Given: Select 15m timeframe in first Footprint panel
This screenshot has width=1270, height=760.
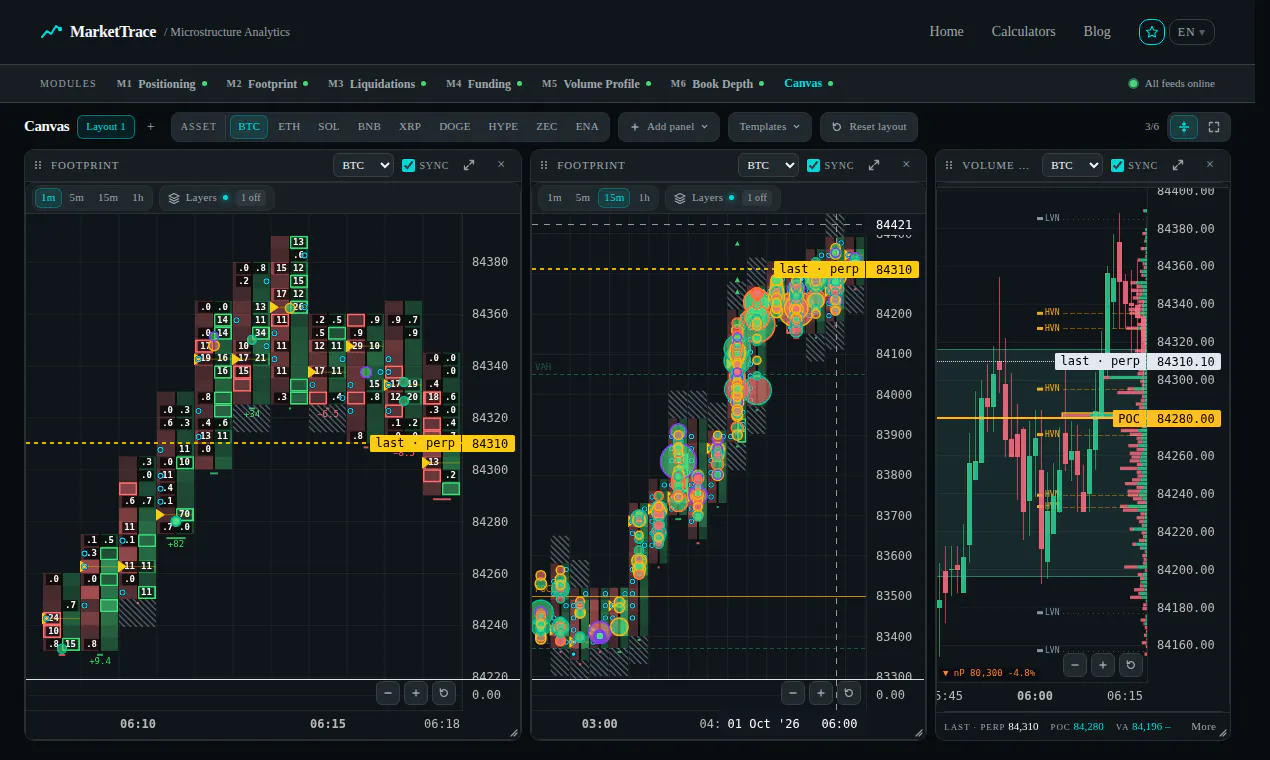Looking at the screenshot, I should pyautogui.click(x=108, y=197).
